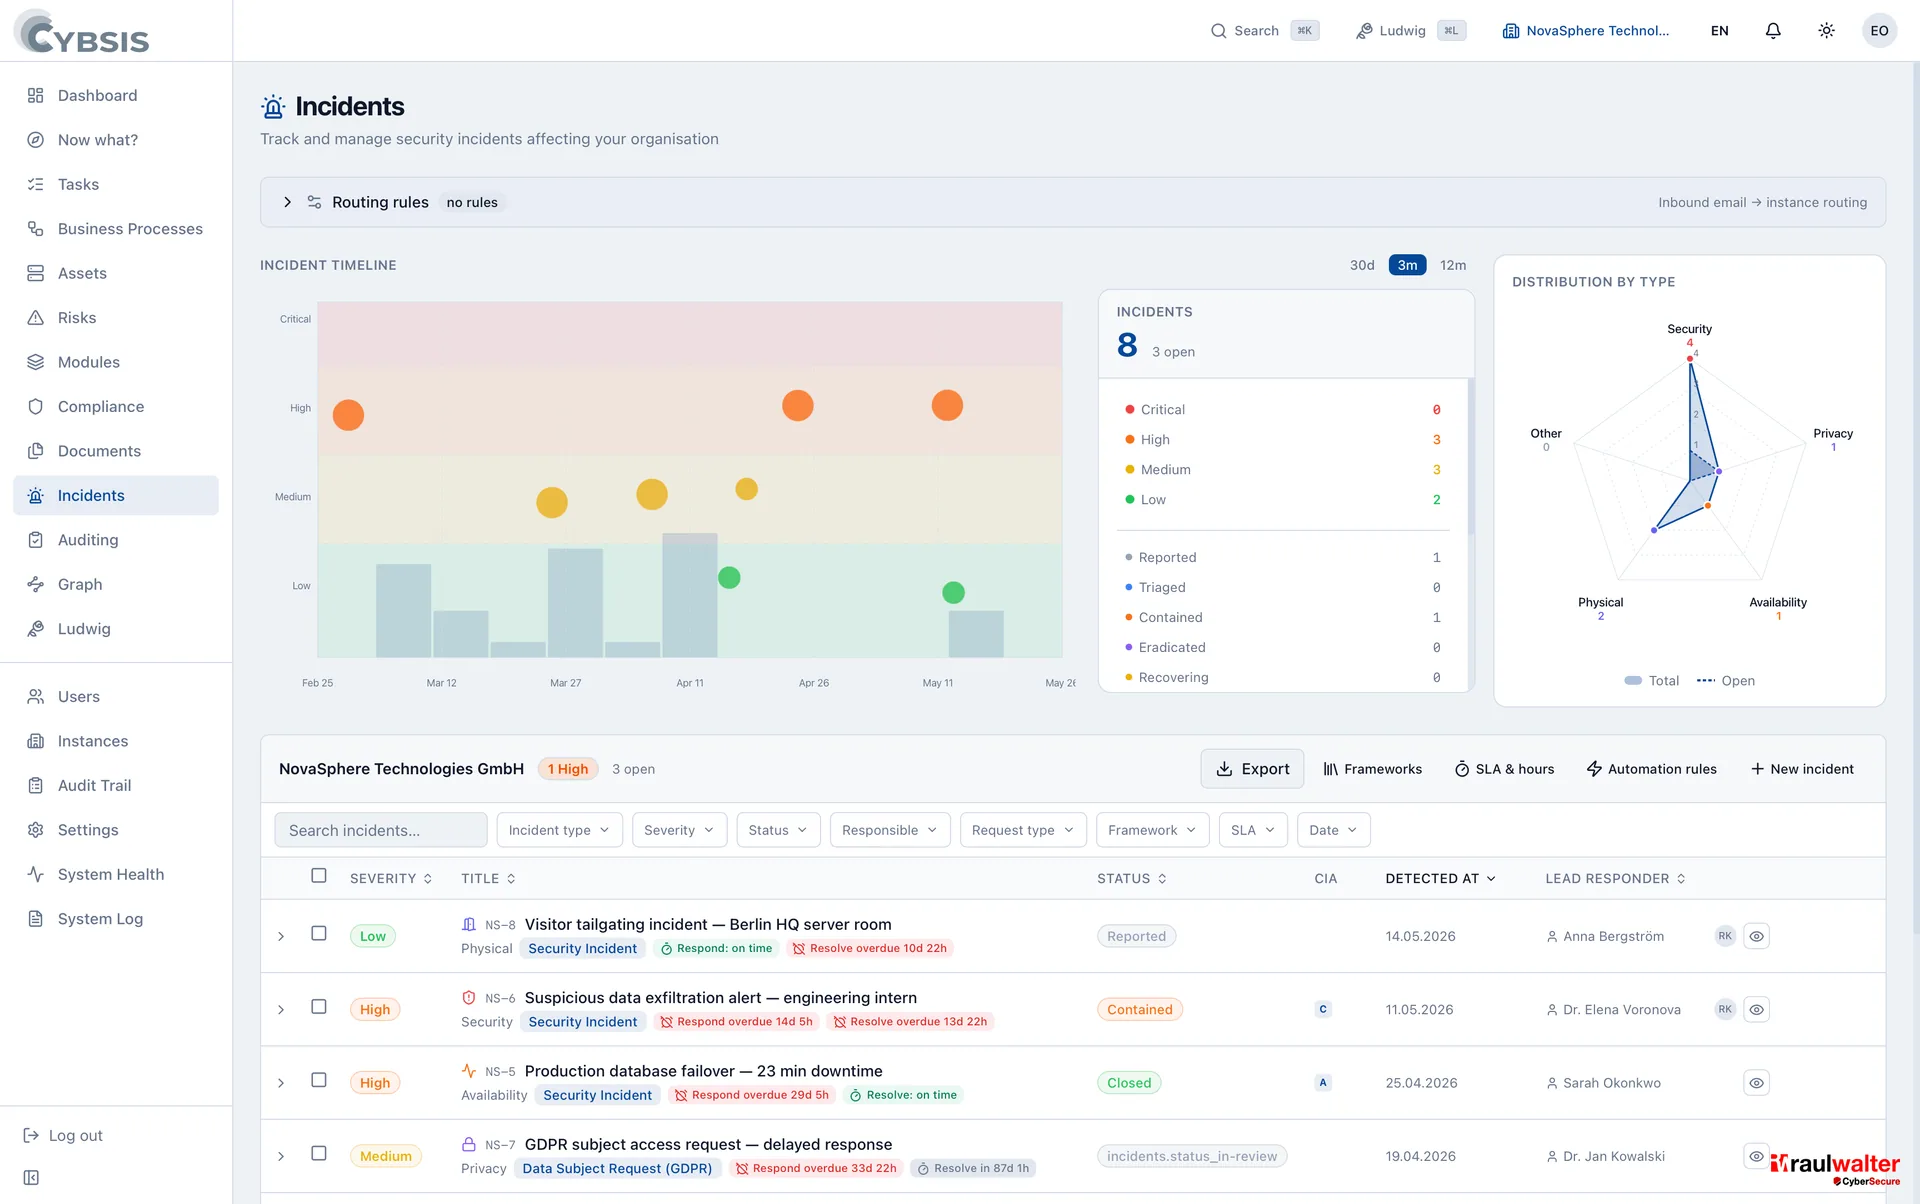1920x1204 pixels.
Task: Open the Severity filter dropdown
Action: point(679,830)
